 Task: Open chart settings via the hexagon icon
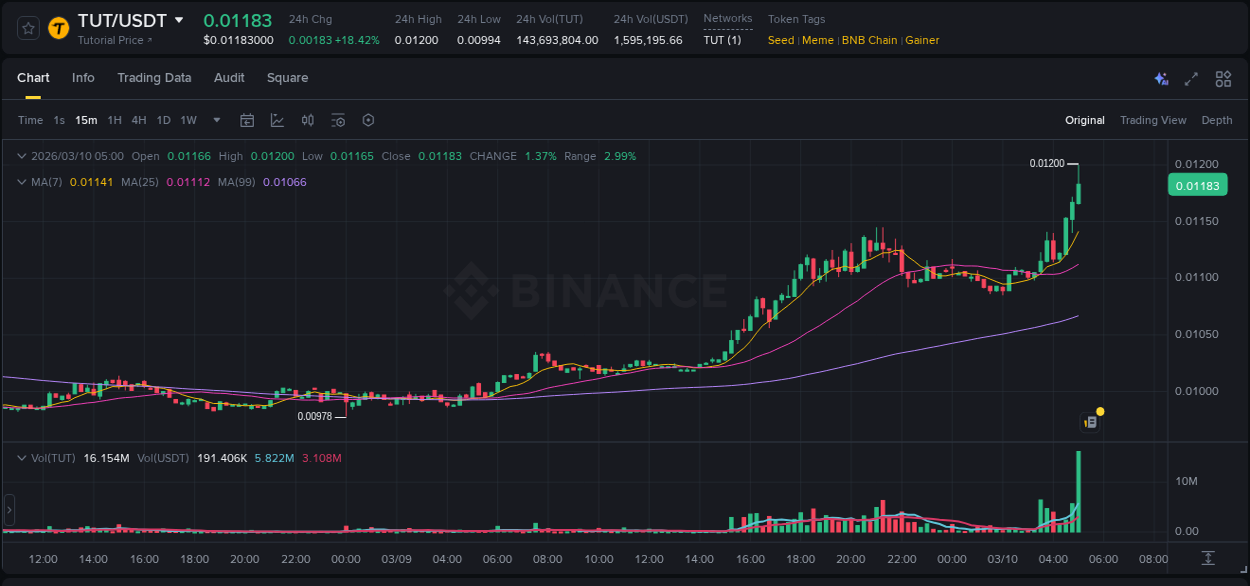click(368, 120)
